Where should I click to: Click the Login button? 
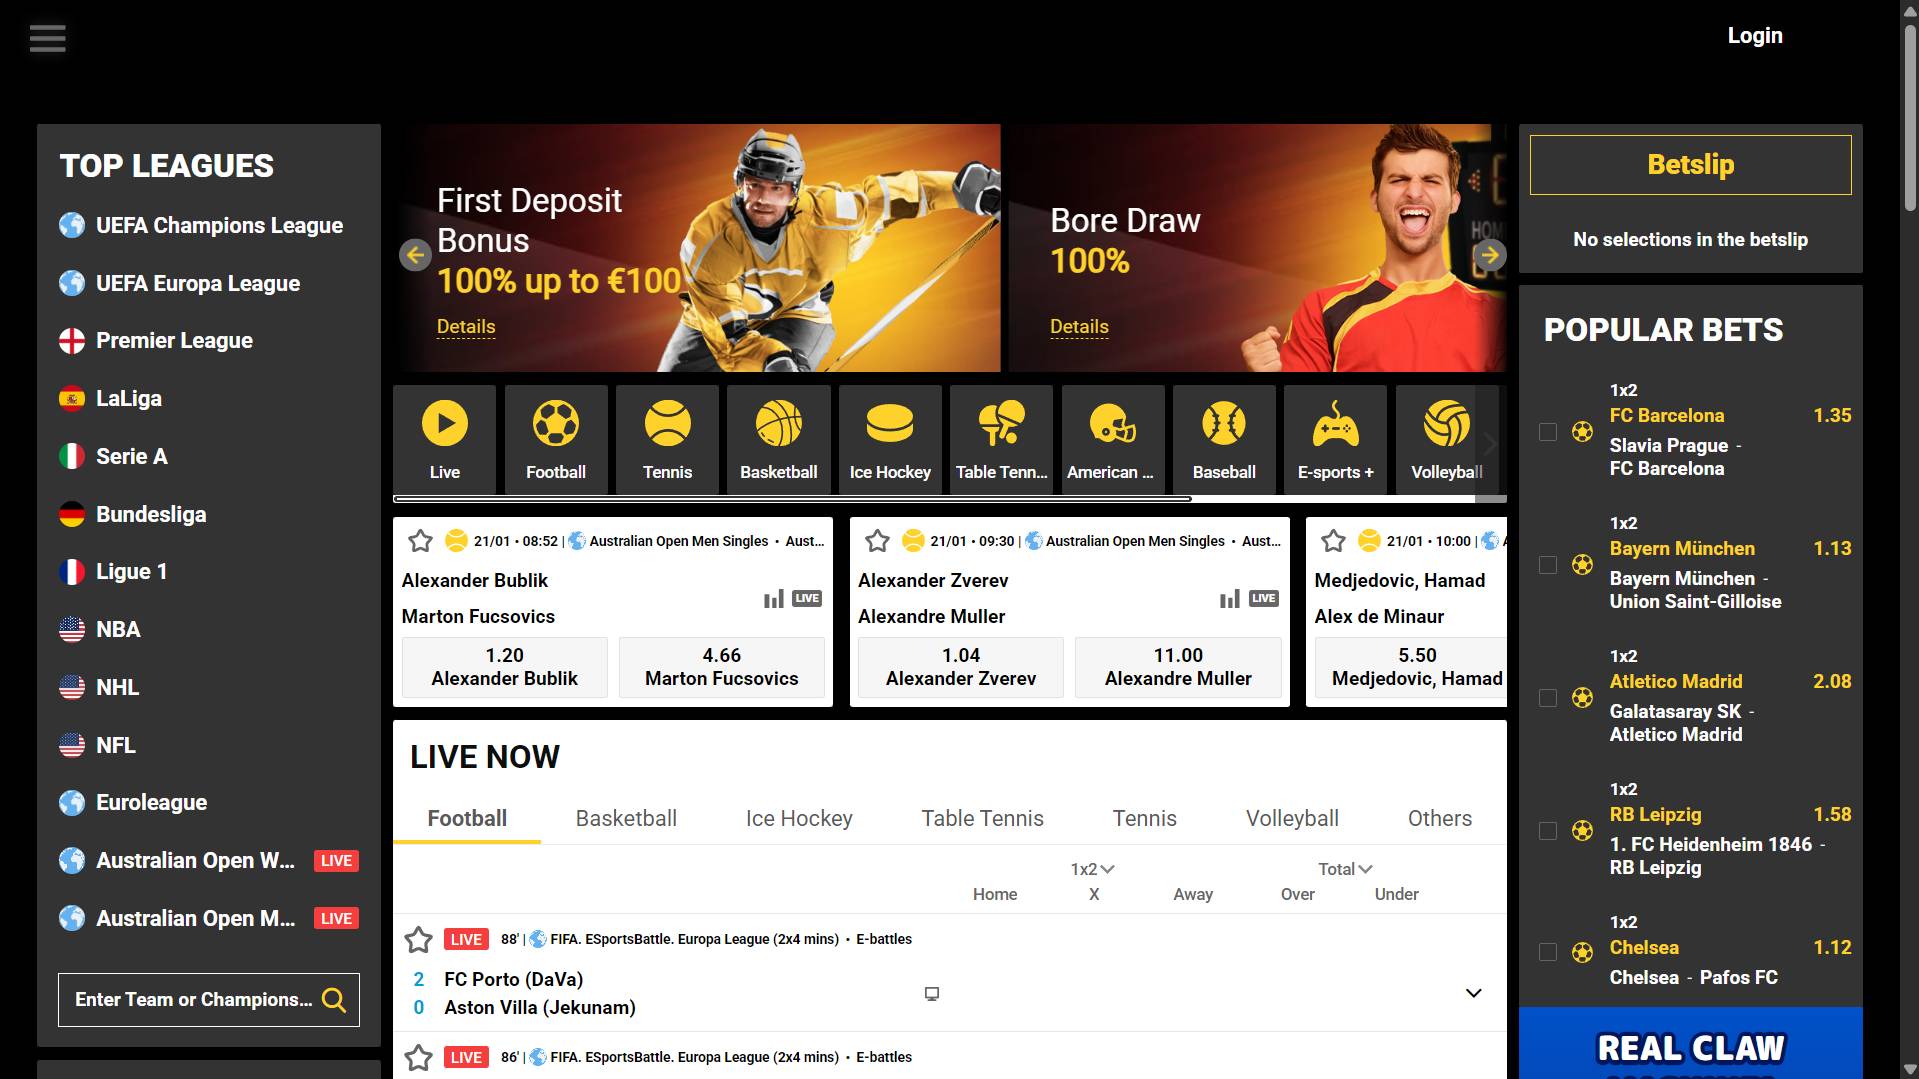pos(1754,35)
